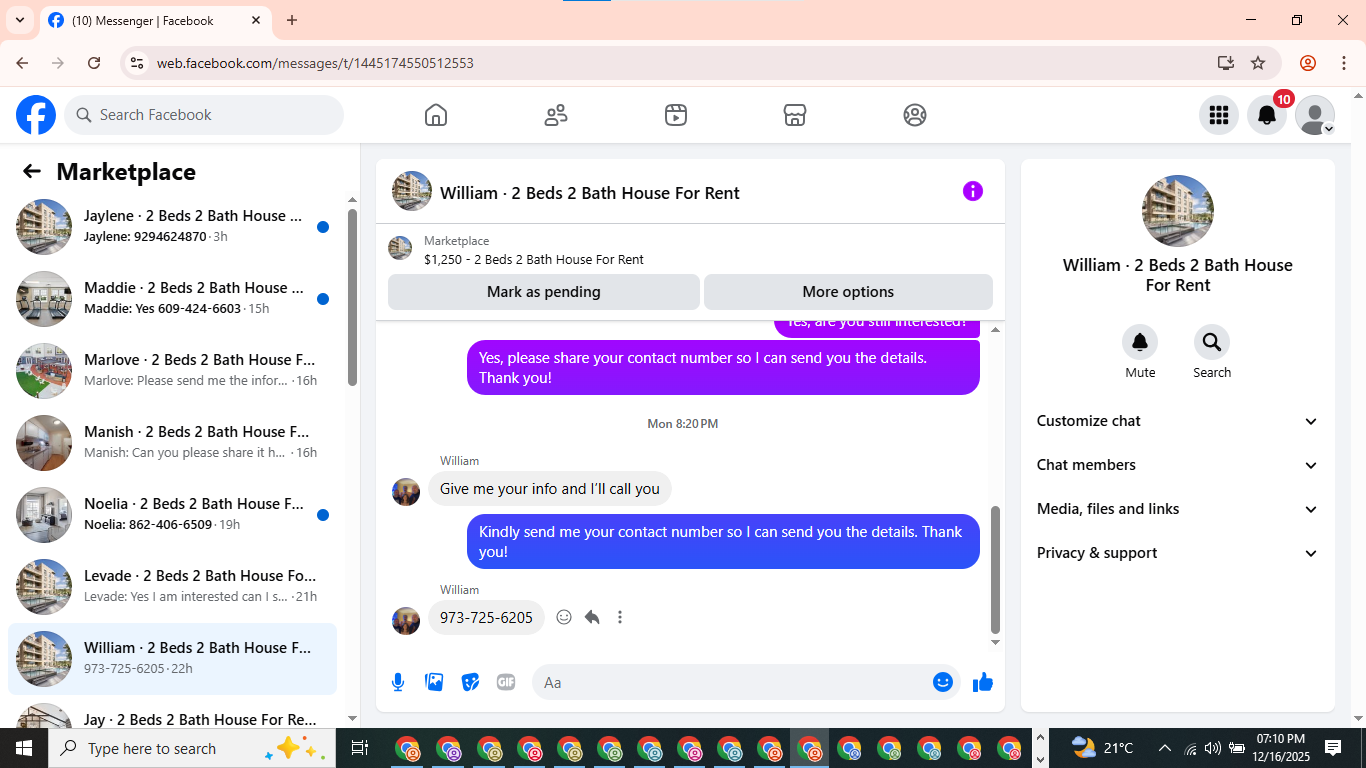Expand the Customize chat section
1366x768 pixels.
1178,421
